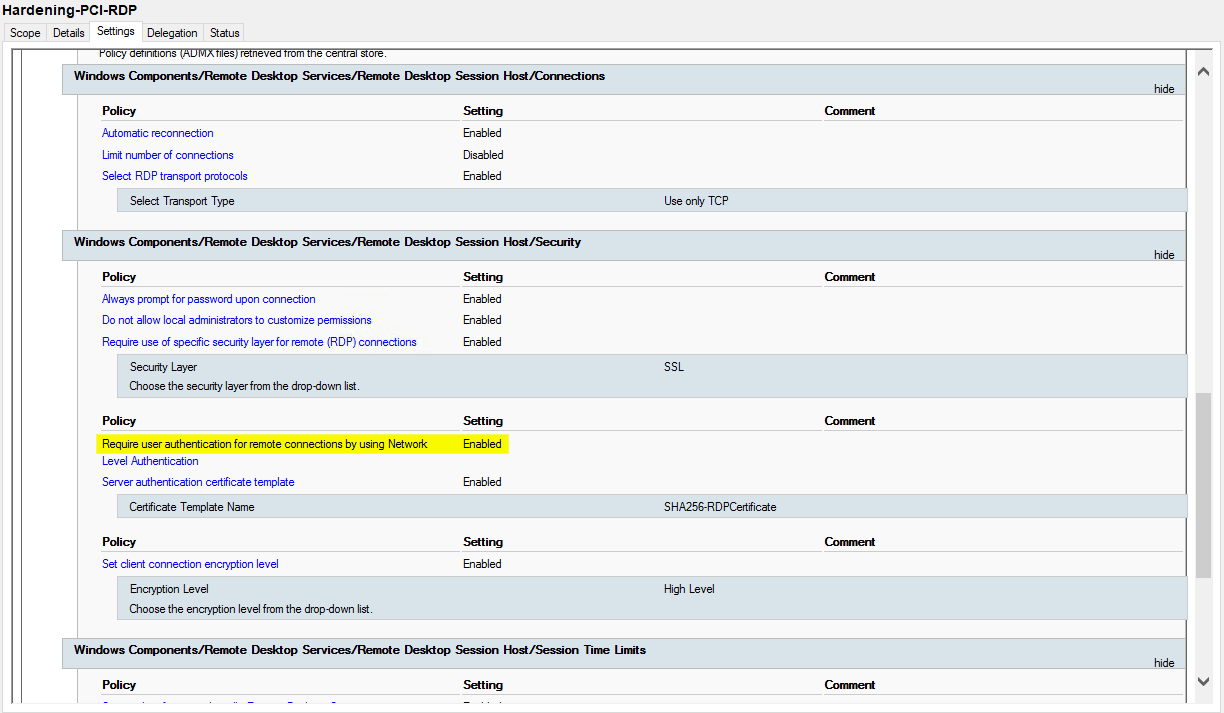Switch to the Scope tab

tap(25, 33)
